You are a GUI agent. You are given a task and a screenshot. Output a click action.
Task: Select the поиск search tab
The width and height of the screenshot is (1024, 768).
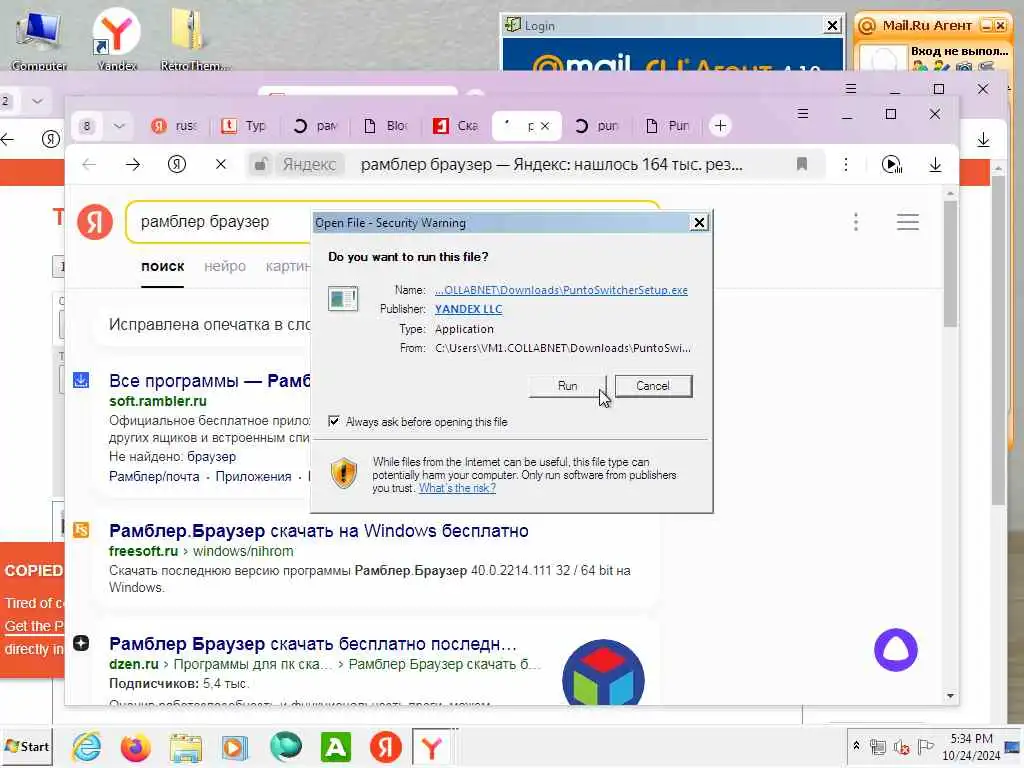pyautogui.click(x=163, y=266)
